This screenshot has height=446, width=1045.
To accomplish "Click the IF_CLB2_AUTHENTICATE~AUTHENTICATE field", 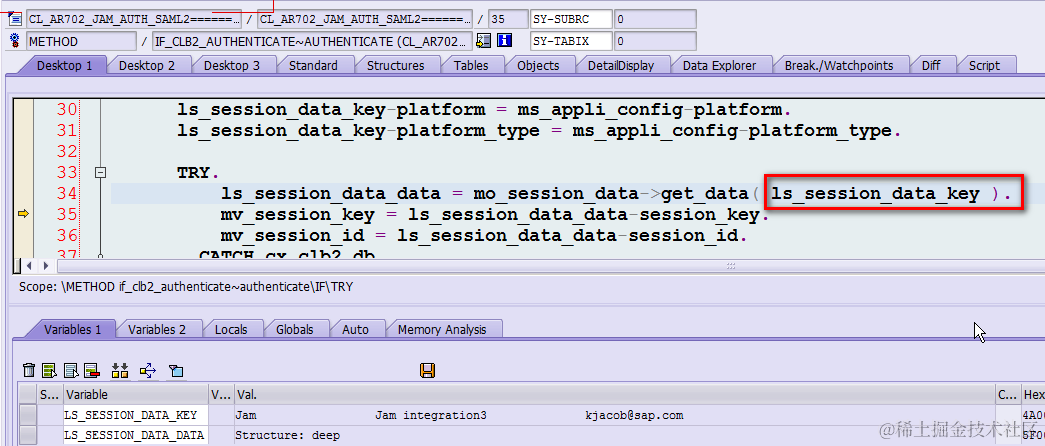I will pyautogui.click(x=312, y=41).
